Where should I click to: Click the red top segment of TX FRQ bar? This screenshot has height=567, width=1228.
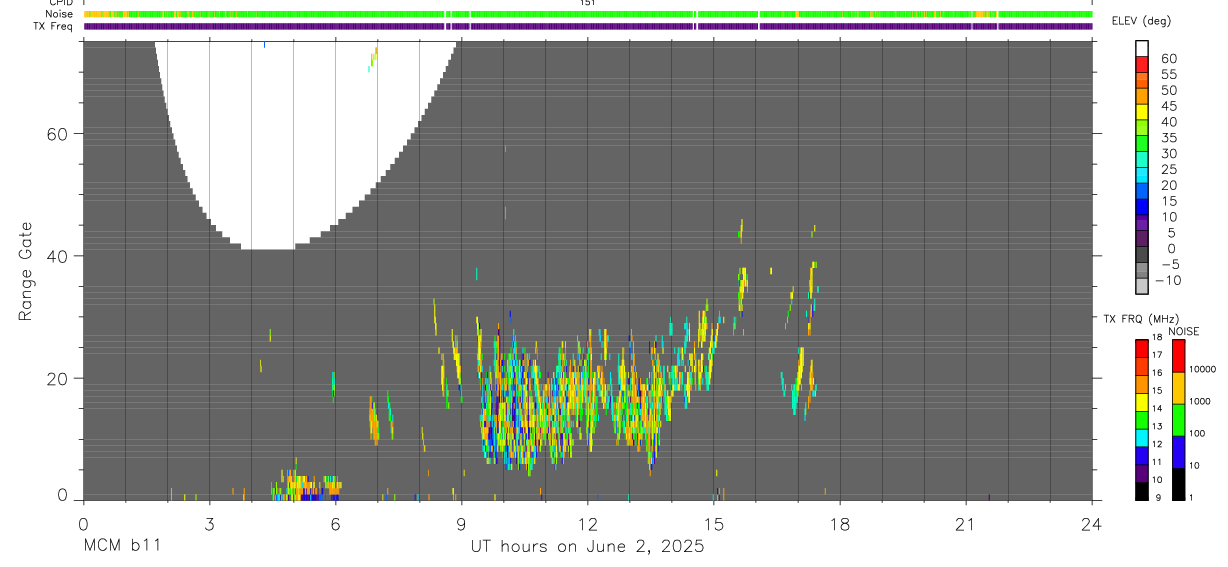1142,348
